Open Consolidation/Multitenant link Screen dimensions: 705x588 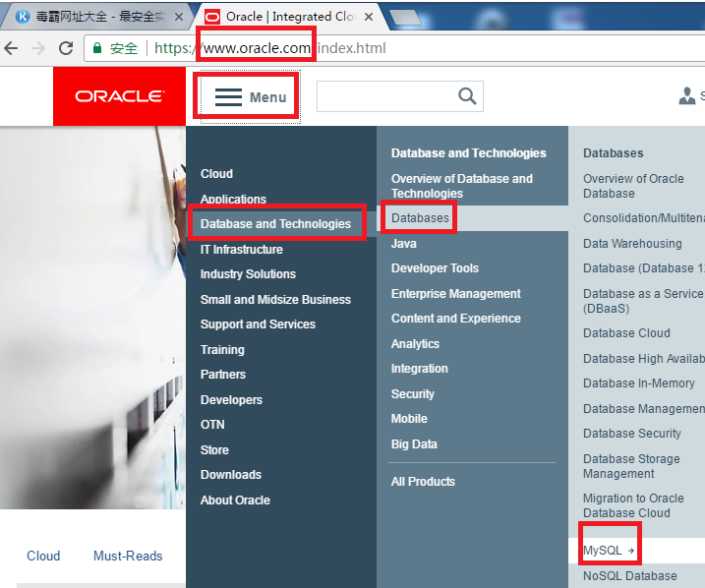click(x=644, y=218)
